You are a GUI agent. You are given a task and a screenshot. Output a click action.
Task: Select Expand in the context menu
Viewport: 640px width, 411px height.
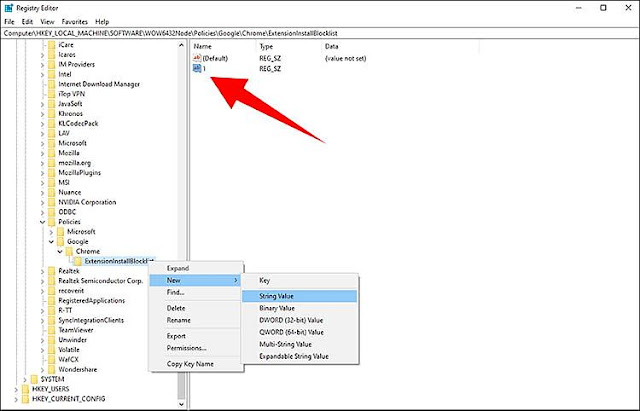(195, 268)
